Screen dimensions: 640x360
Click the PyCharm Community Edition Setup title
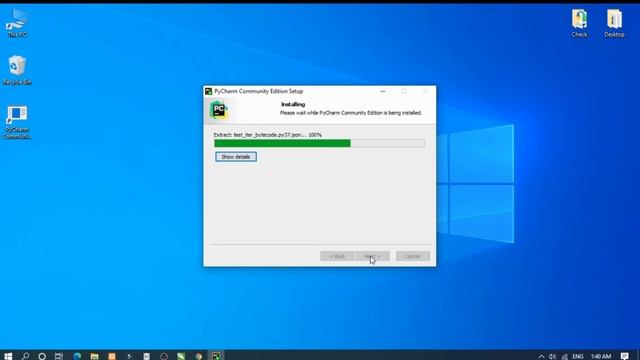click(x=259, y=91)
